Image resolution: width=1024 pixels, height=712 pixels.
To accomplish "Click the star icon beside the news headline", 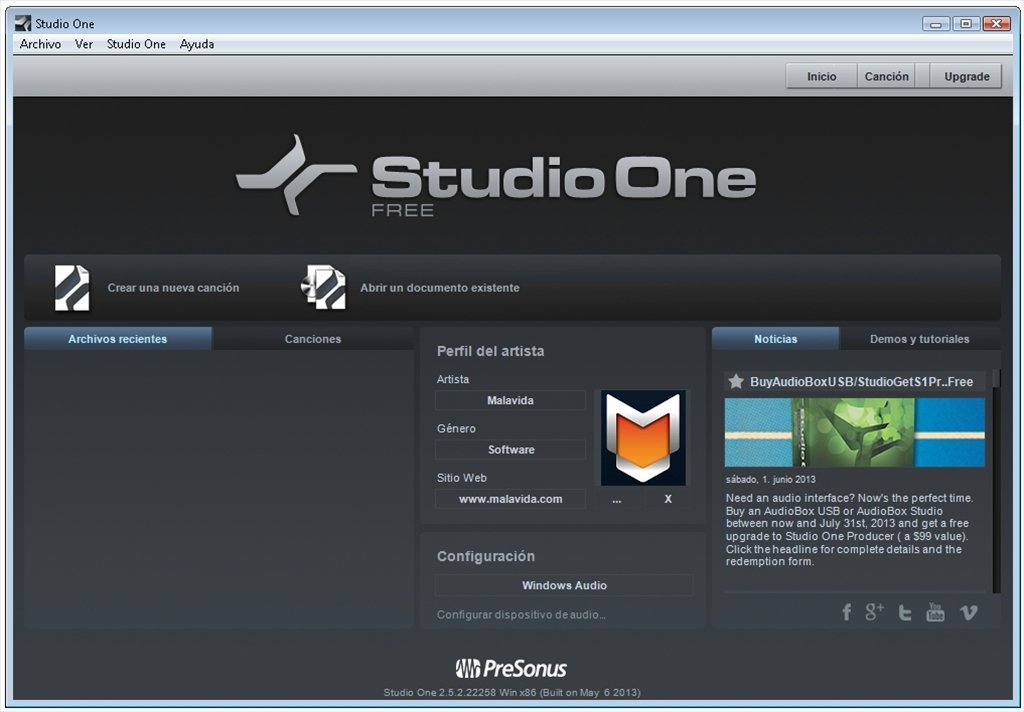I will pos(736,381).
